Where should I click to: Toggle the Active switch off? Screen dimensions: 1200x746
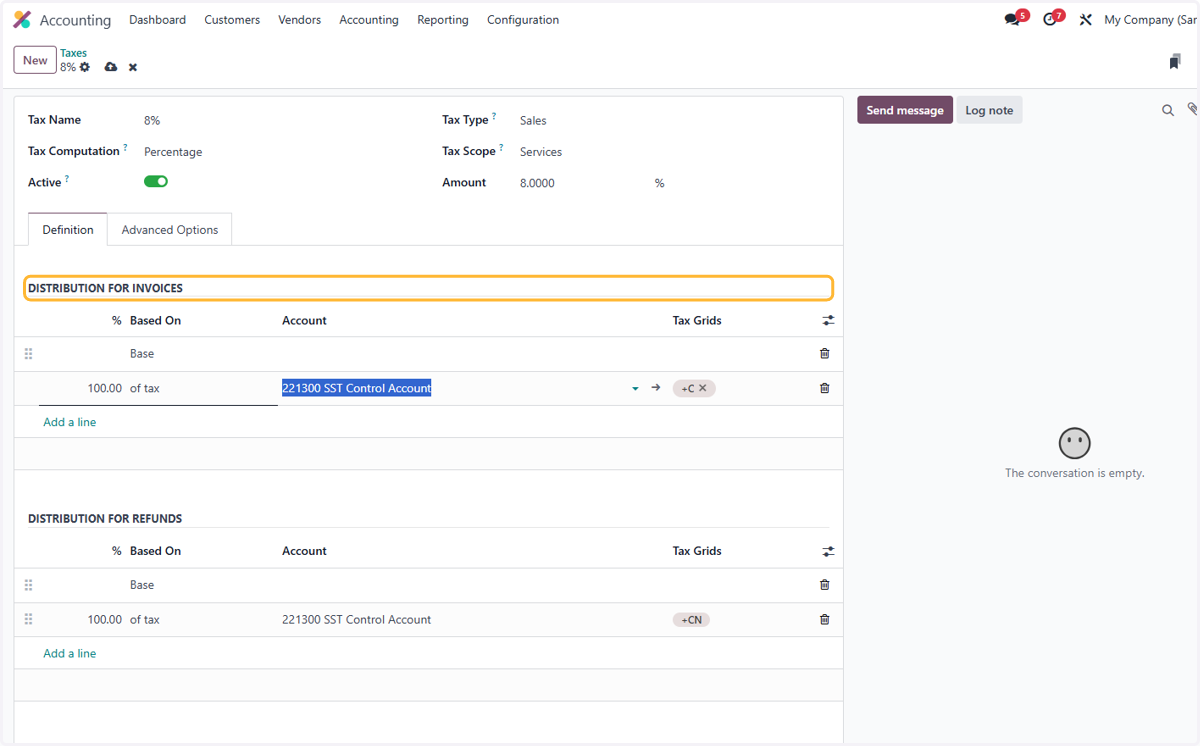pyautogui.click(x=156, y=181)
